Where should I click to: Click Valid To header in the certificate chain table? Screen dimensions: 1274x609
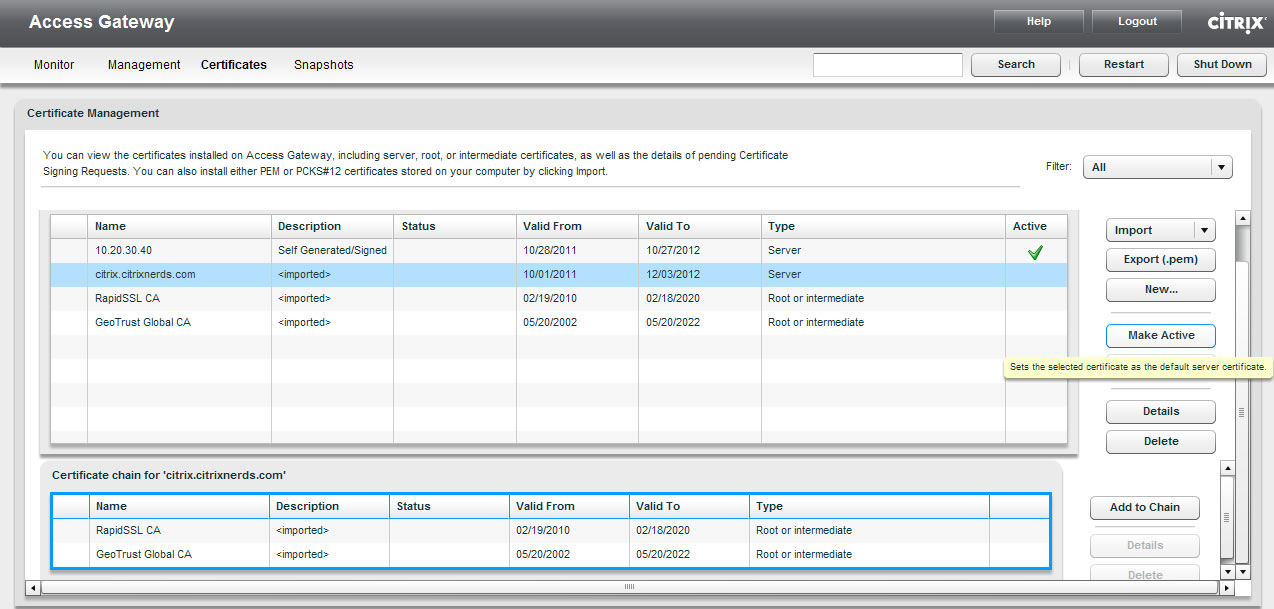[689, 506]
